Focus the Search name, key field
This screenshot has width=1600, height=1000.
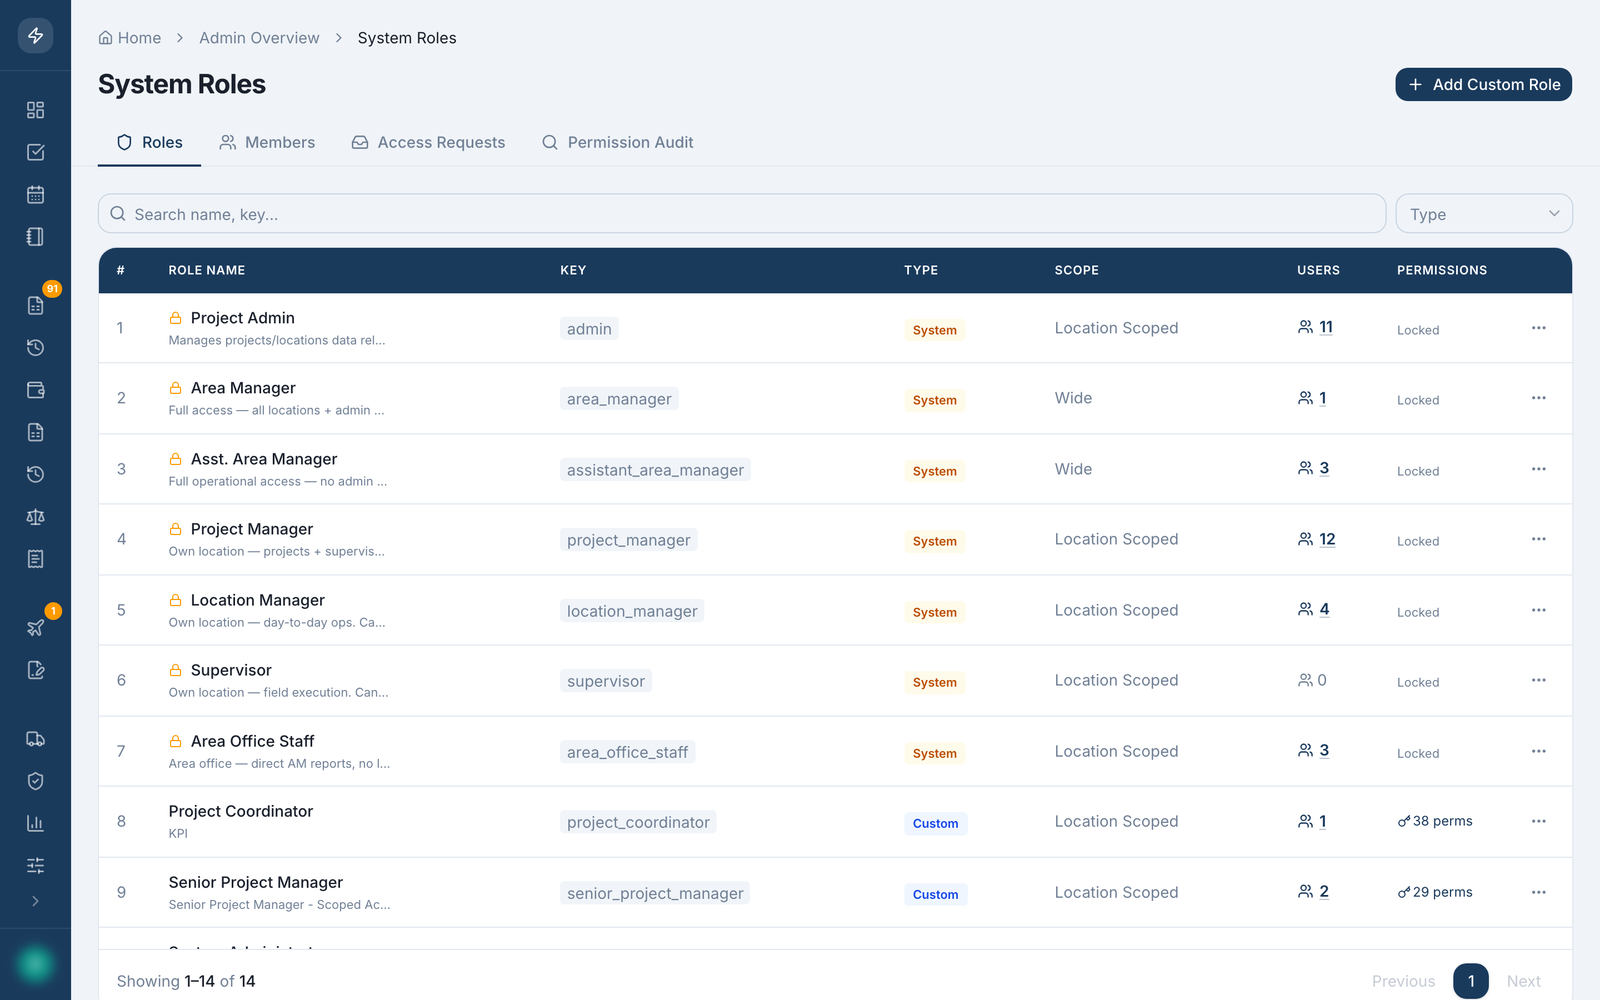coord(742,214)
